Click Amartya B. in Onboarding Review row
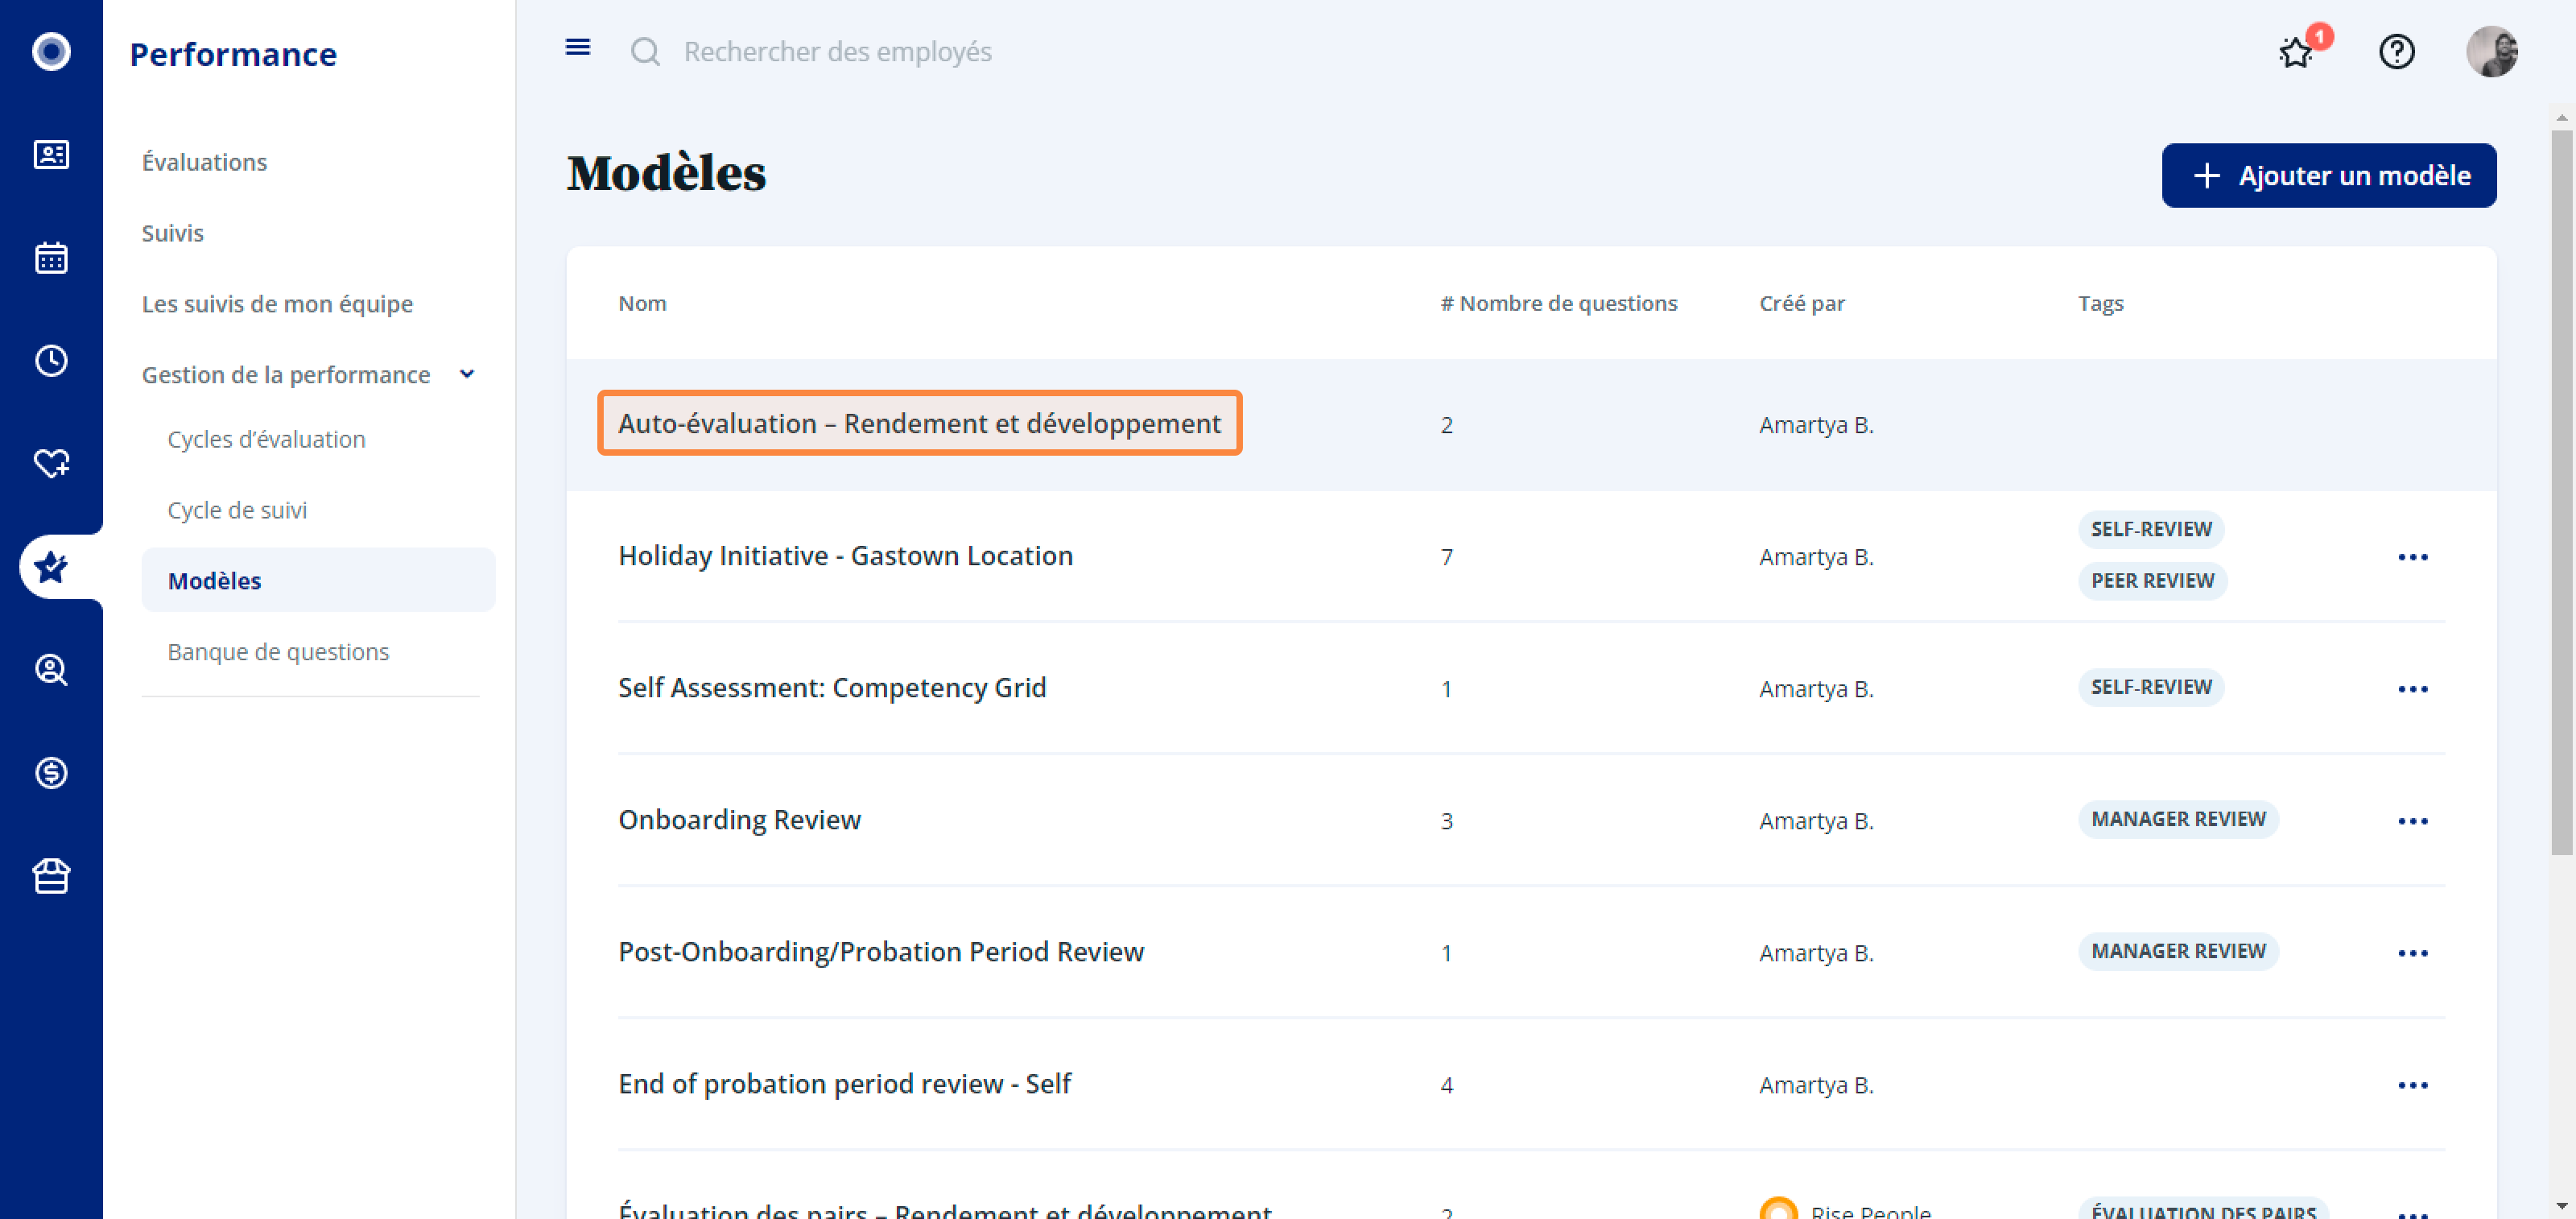 pyautogui.click(x=1816, y=821)
